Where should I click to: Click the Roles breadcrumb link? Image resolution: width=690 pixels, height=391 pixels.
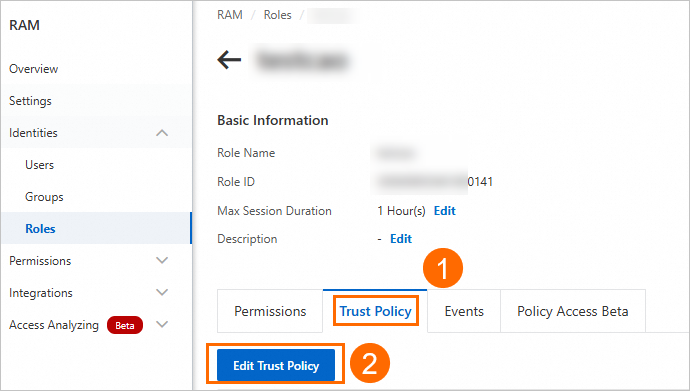click(x=277, y=15)
